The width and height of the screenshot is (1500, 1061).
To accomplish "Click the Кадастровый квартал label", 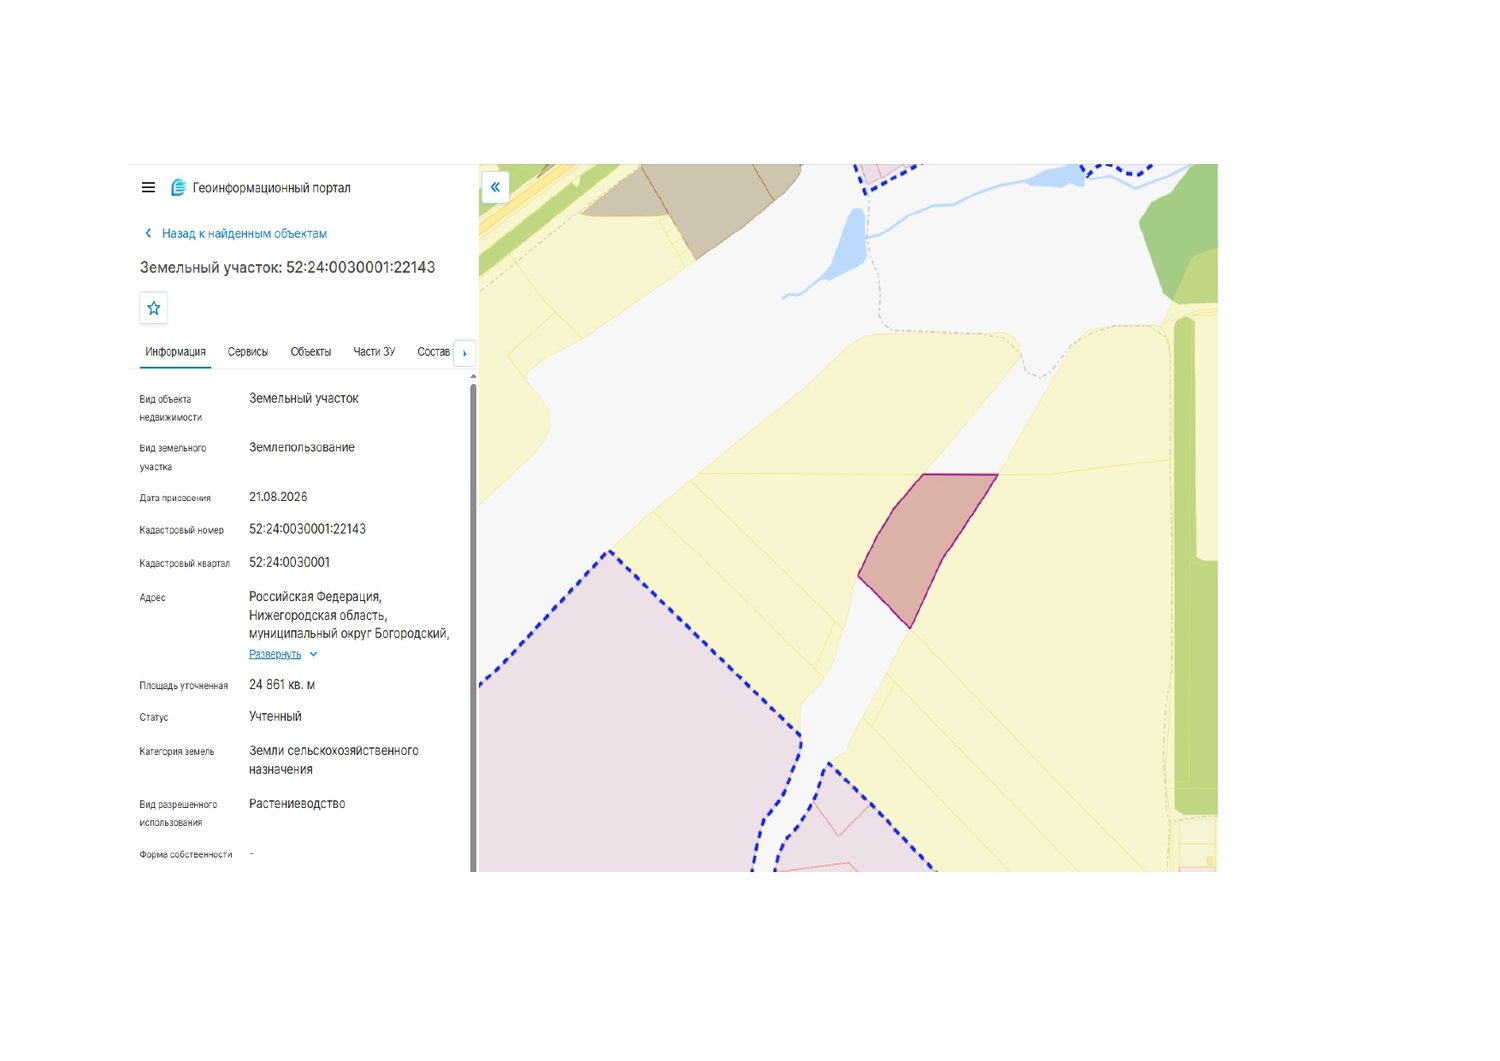I will click(x=185, y=564).
